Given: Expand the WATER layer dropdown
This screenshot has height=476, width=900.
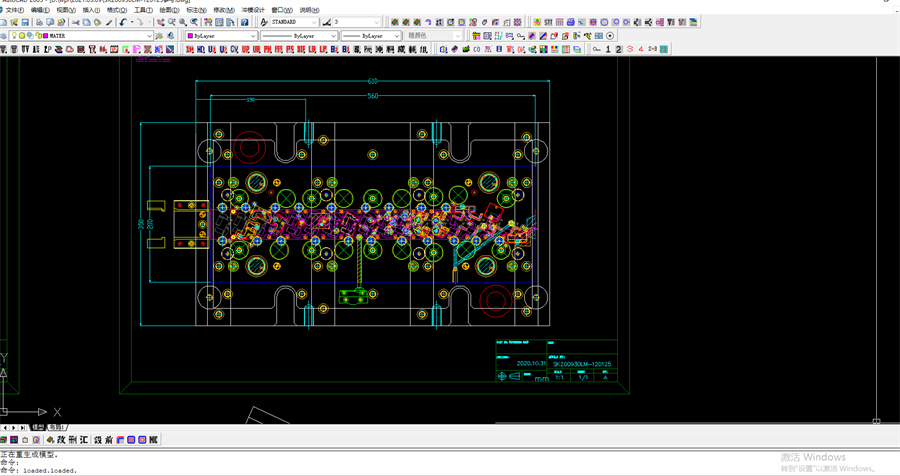Looking at the screenshot, I should pos(150,36).
